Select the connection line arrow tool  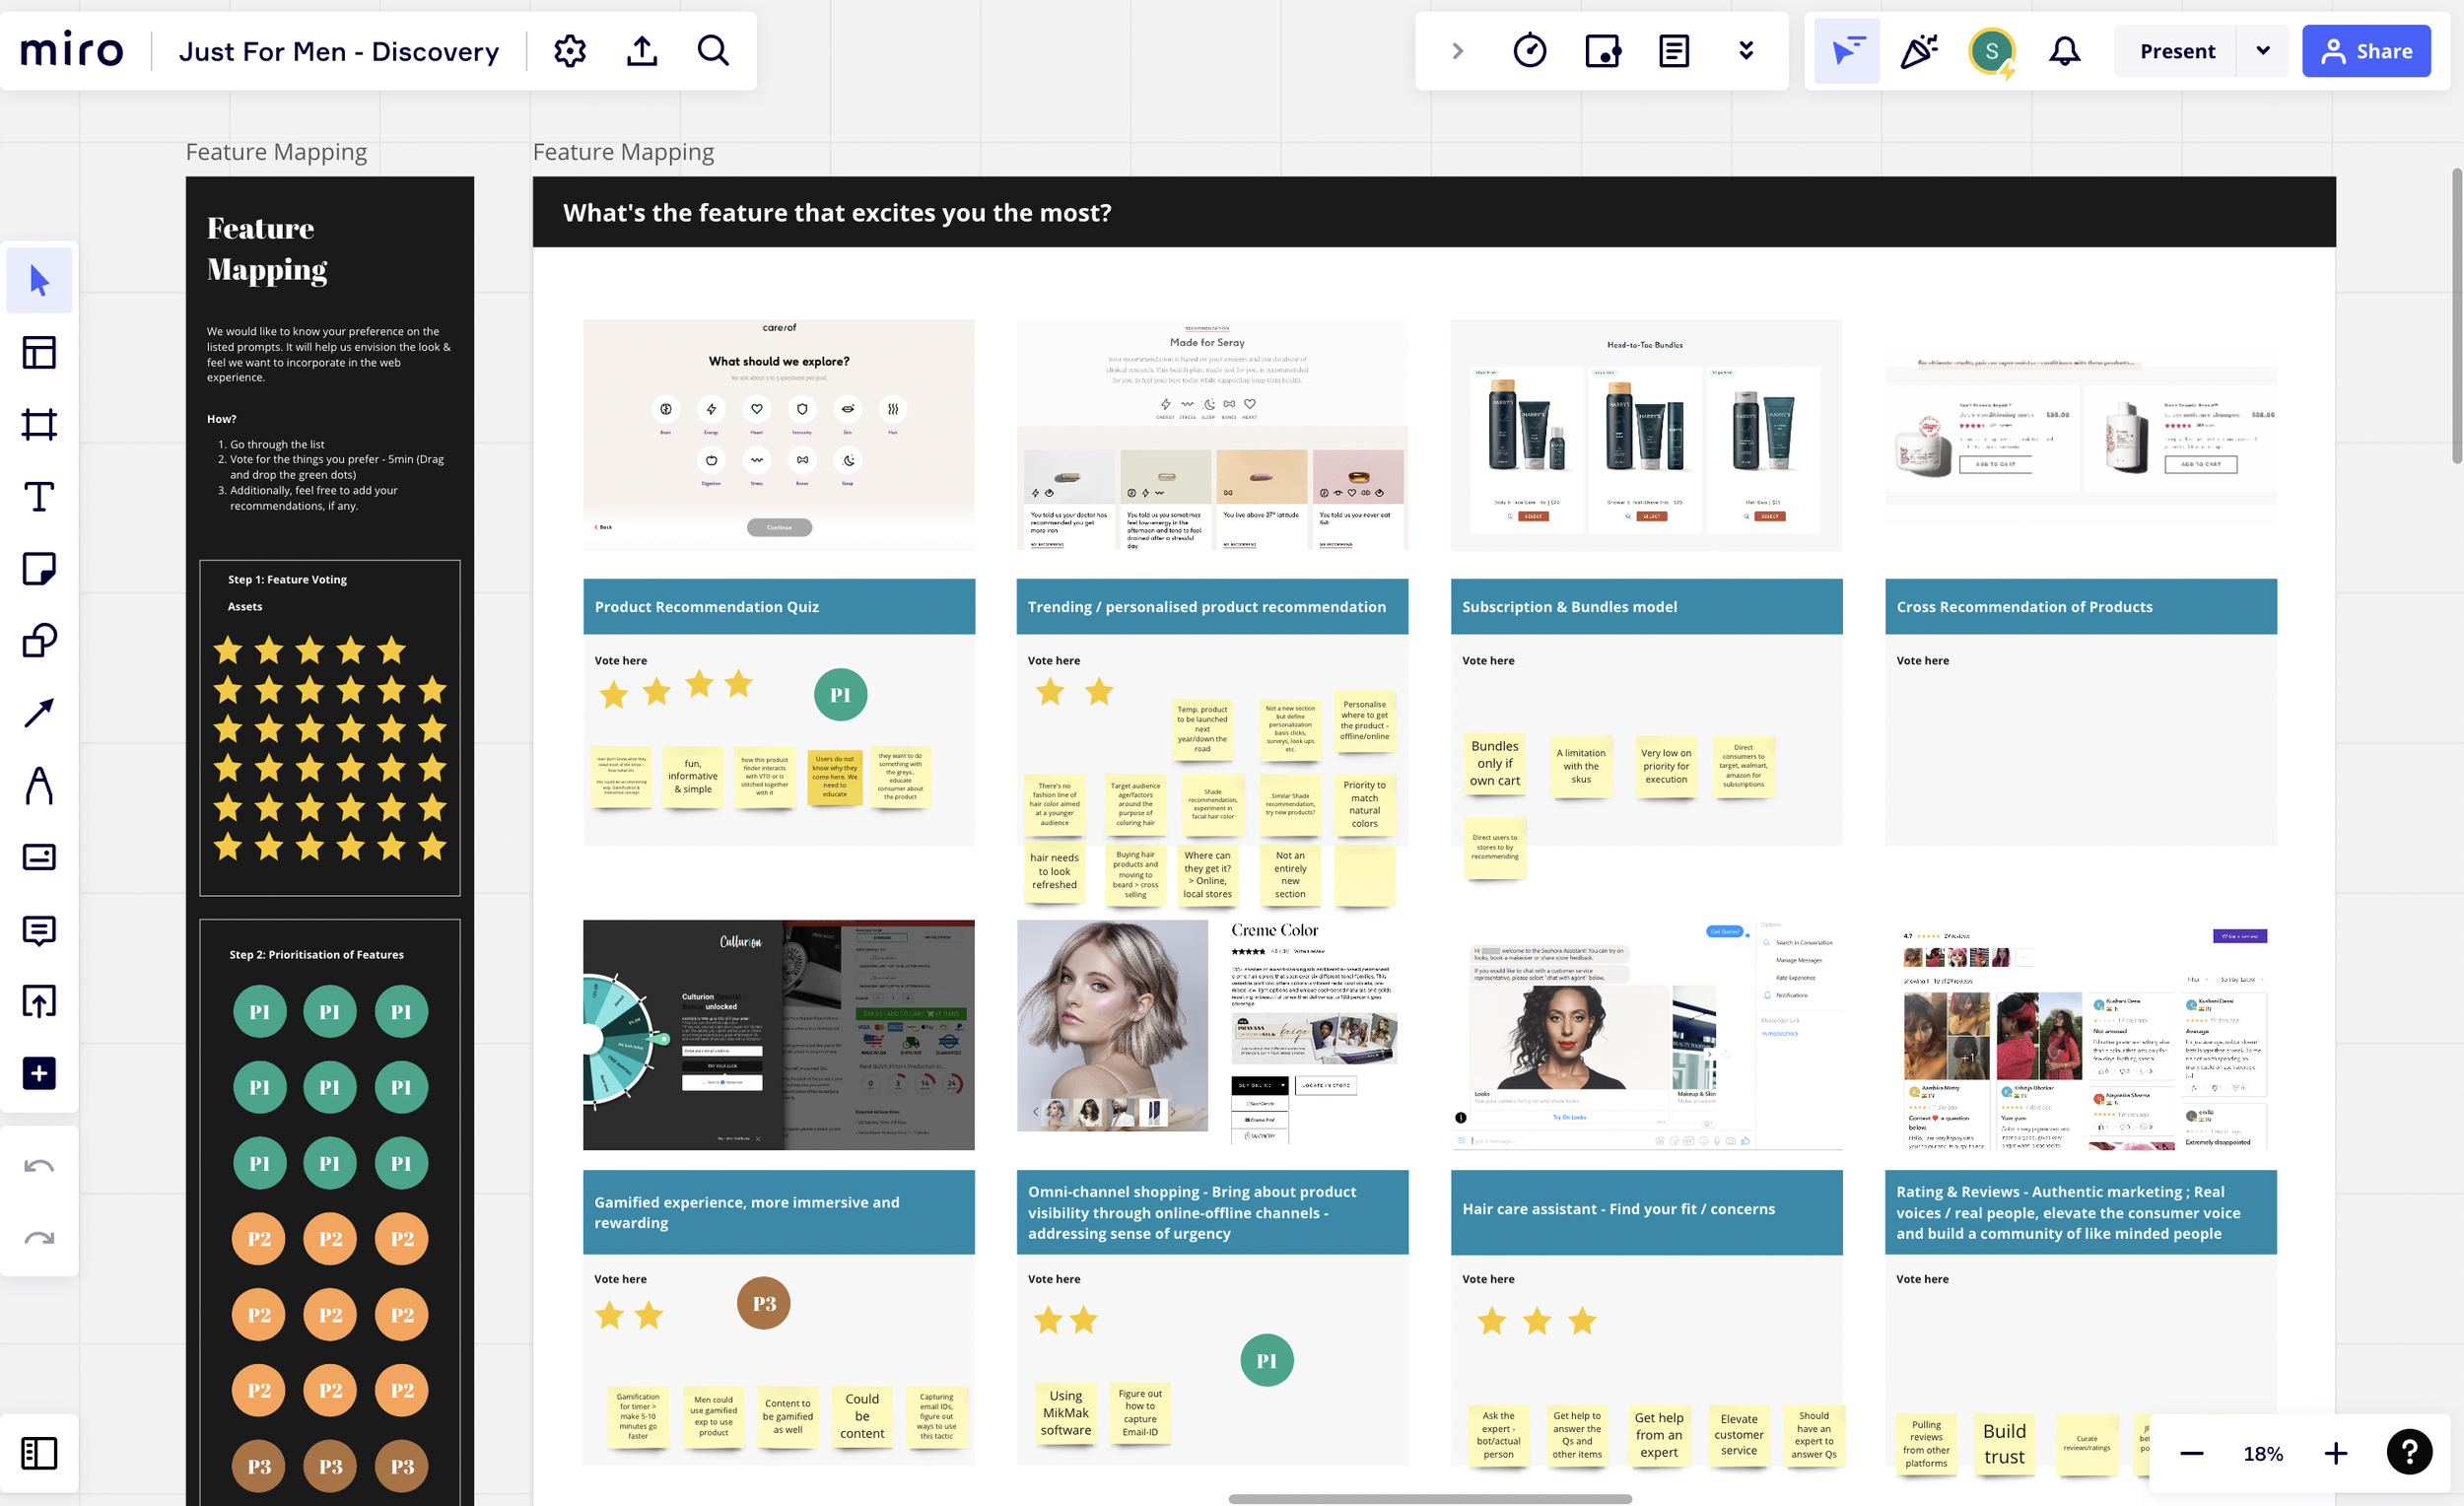pyautogui.click(x=39, y=713)
